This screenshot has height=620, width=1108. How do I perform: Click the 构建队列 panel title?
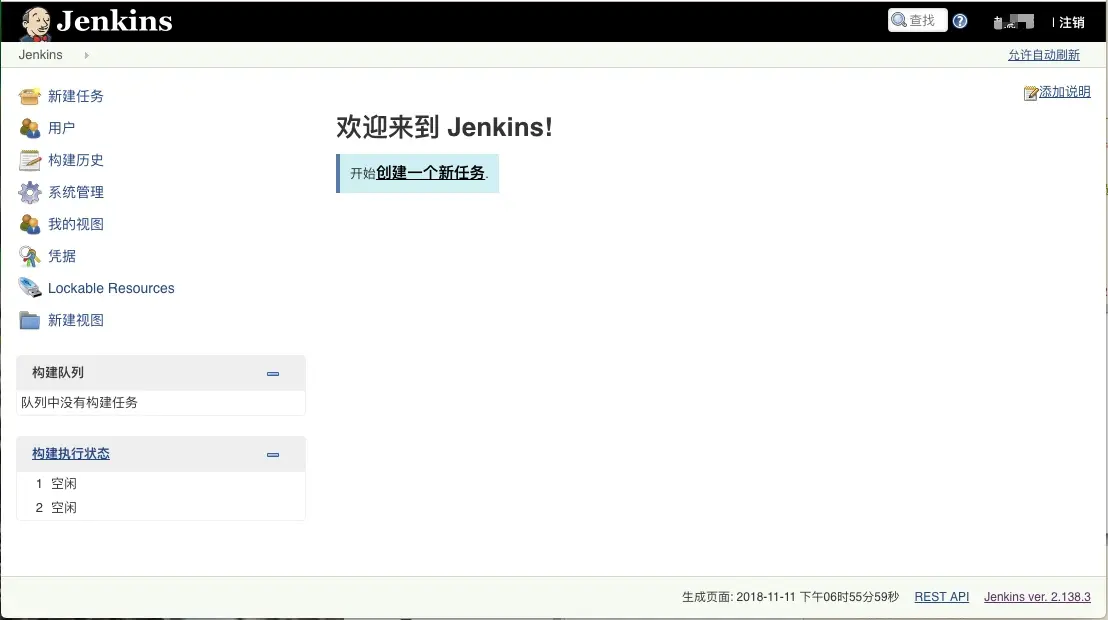coord(58,373)
